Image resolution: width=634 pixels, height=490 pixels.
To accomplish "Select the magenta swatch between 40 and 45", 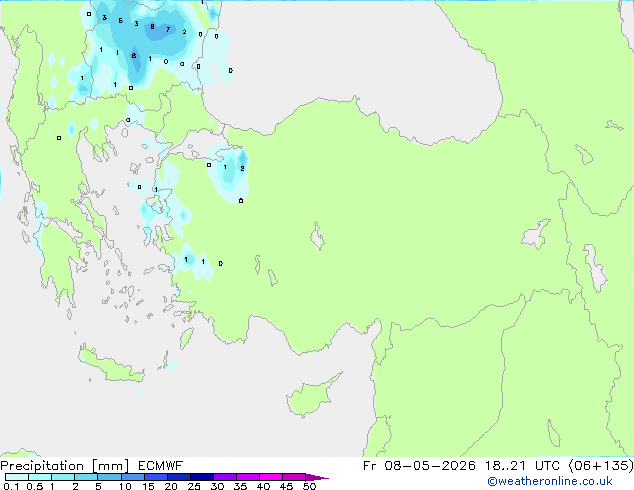I will click(x=271, y=477).
